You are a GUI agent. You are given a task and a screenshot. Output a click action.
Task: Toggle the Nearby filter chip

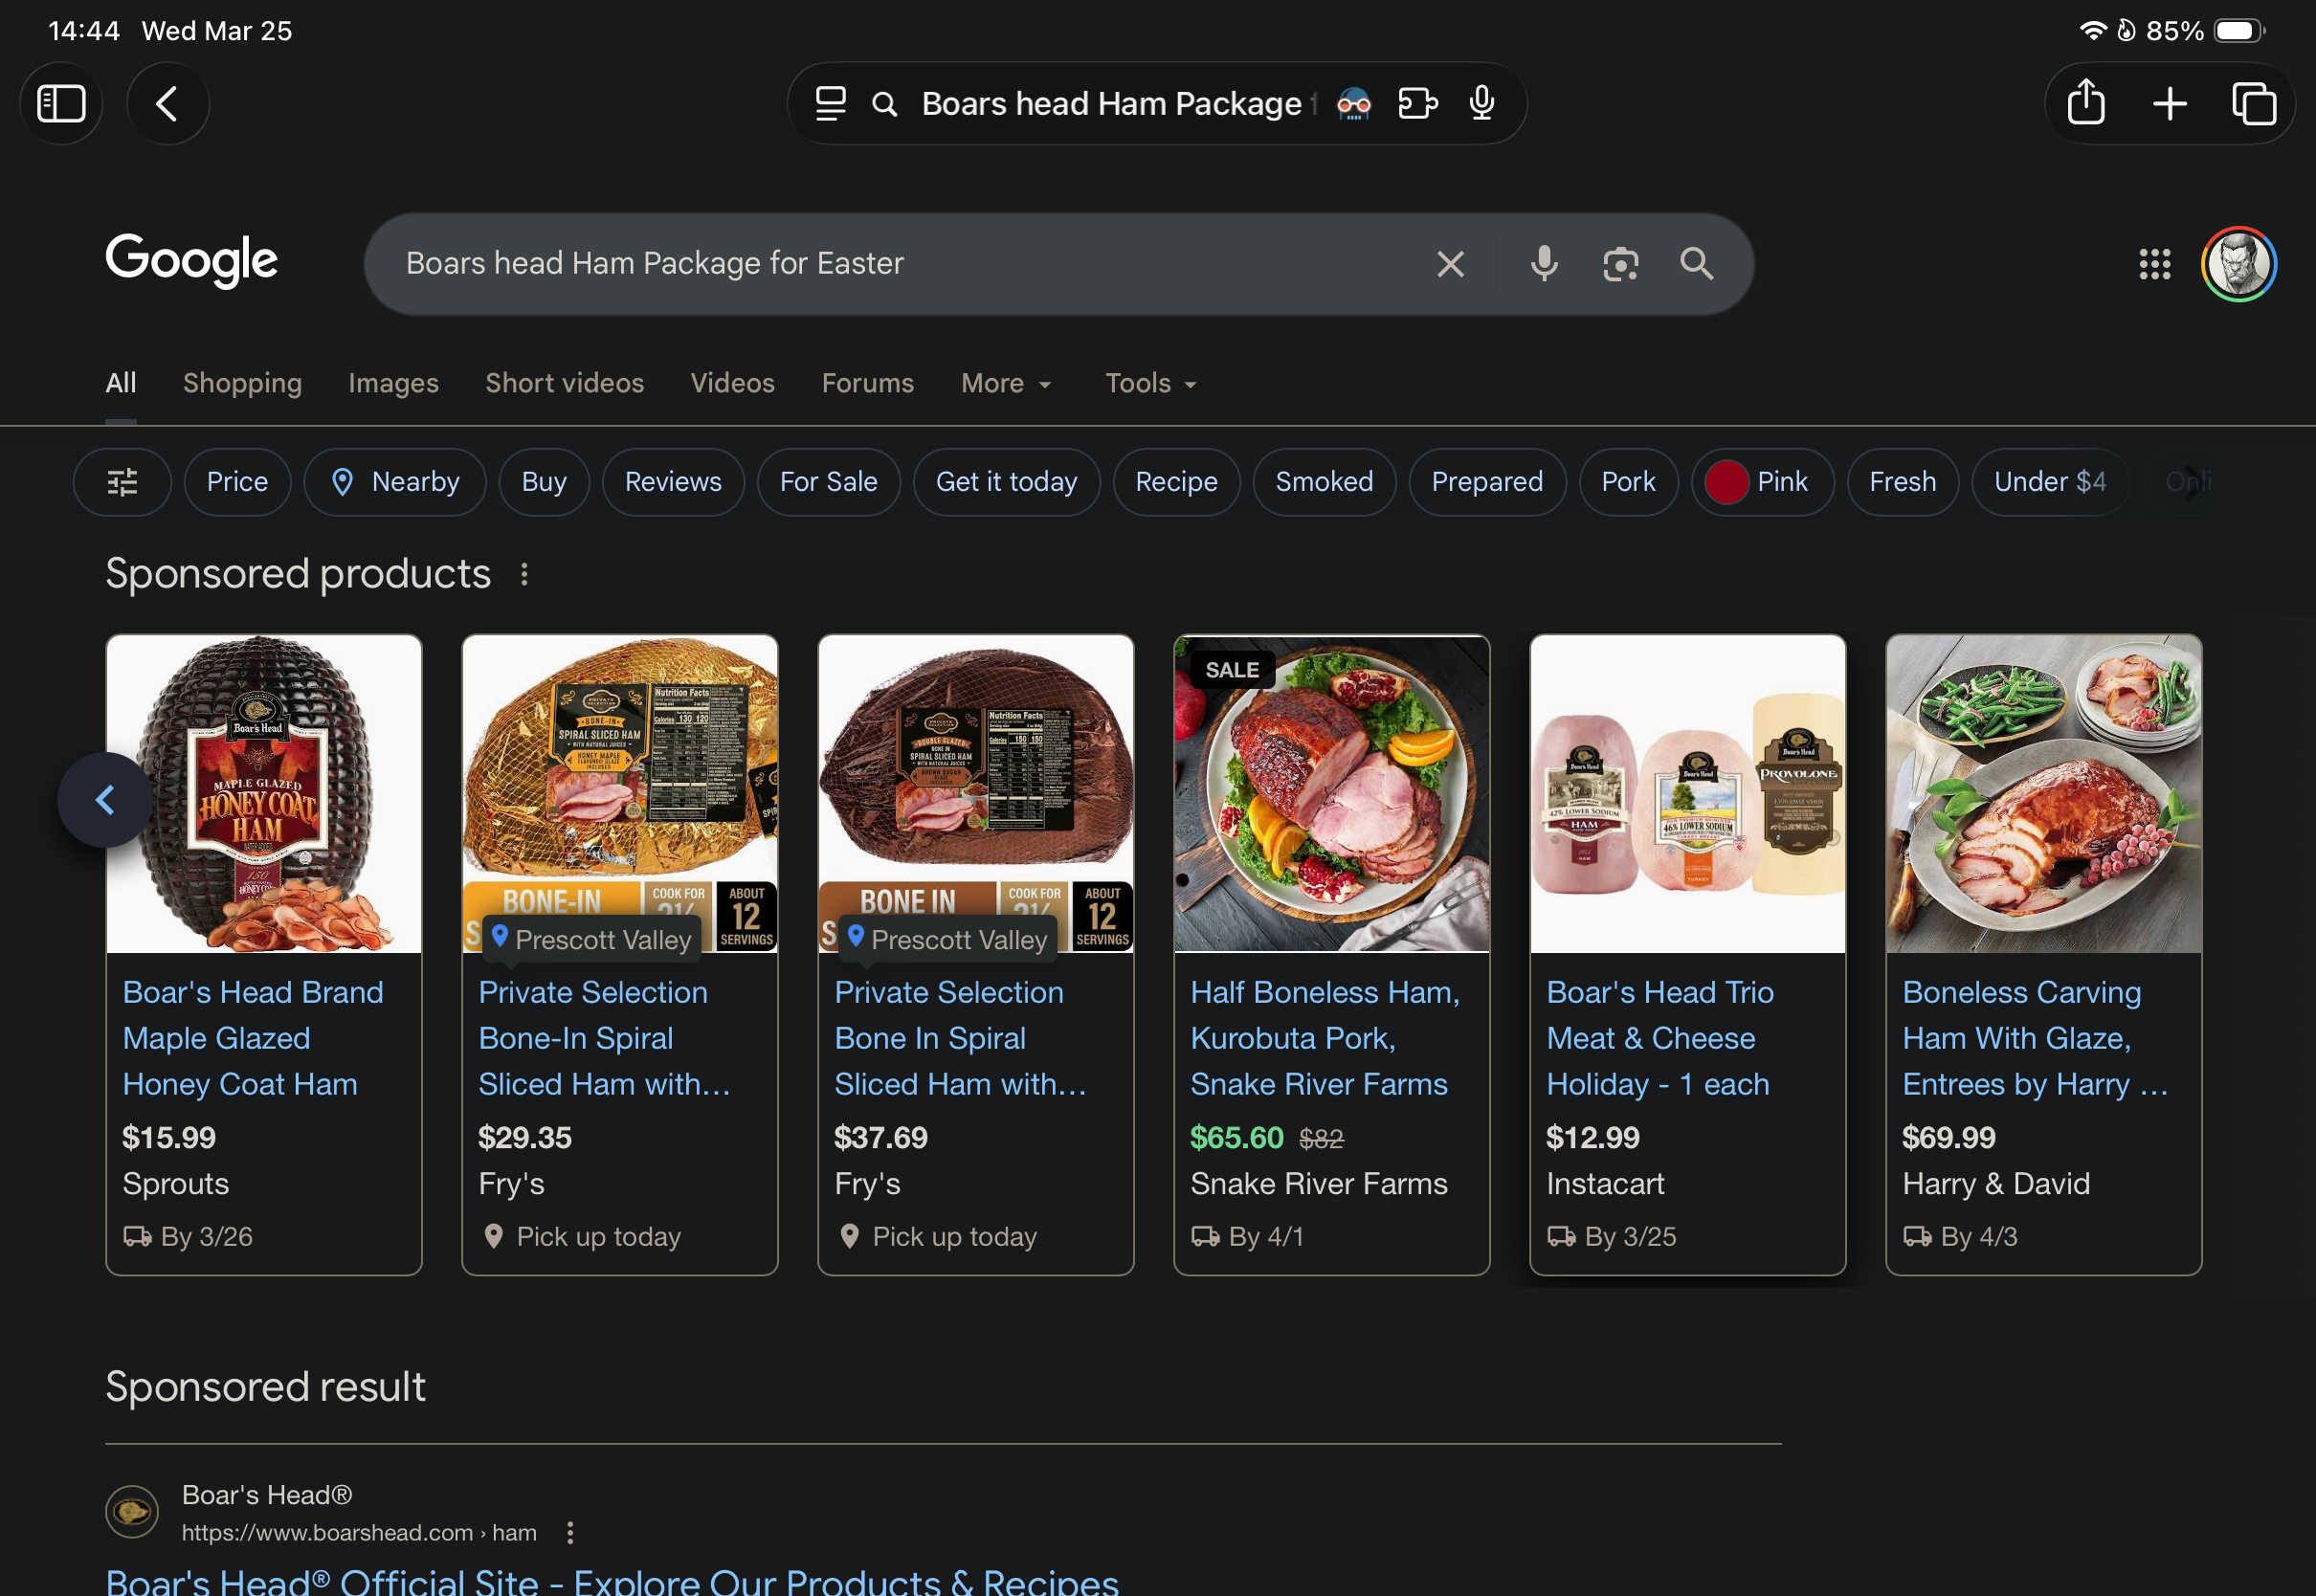pos(395,482)
